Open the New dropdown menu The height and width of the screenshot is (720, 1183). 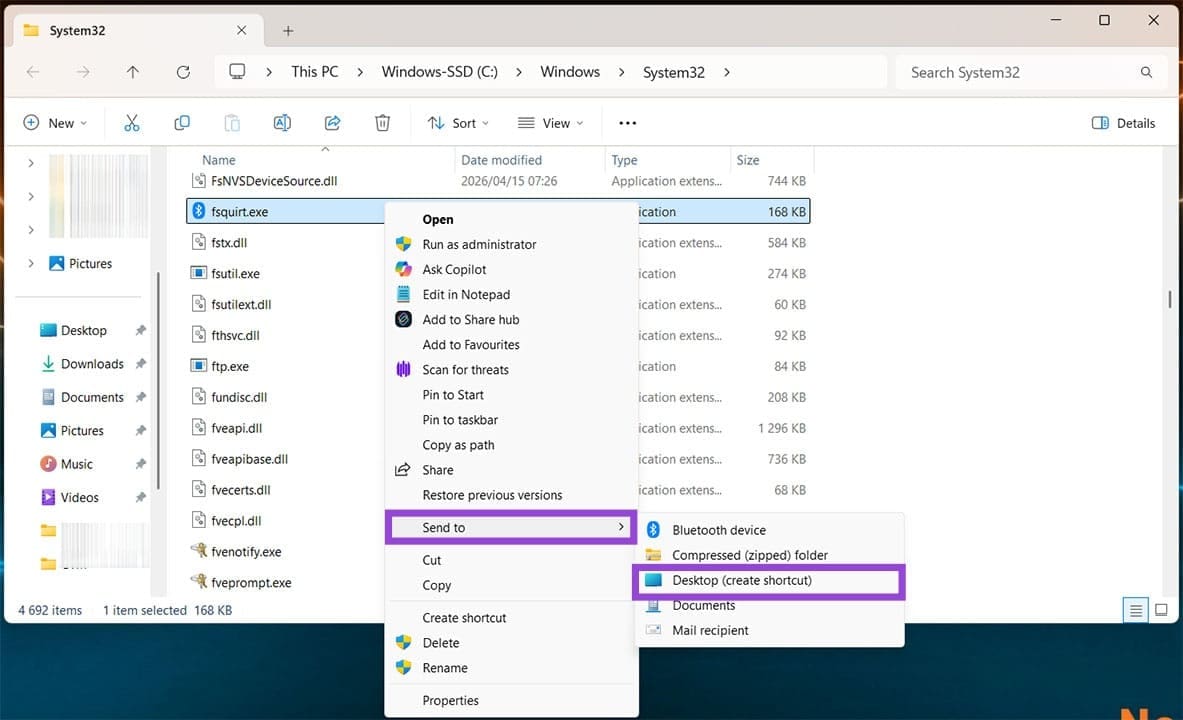pyautogui.click(x=55, y=122)
